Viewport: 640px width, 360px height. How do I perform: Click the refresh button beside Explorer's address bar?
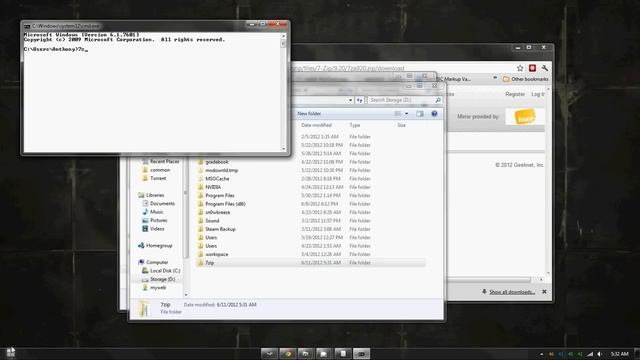coord(360,100)
